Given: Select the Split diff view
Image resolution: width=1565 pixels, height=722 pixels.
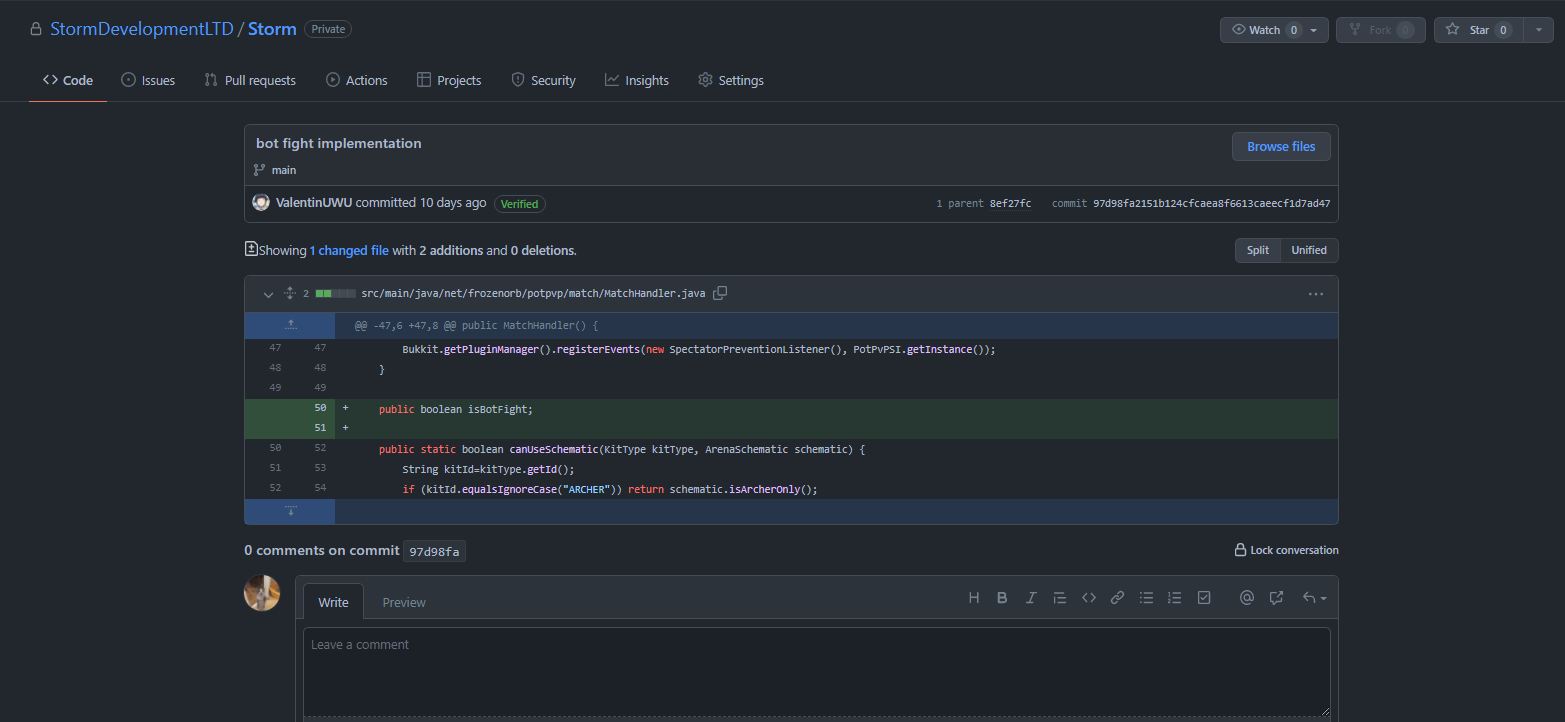Looking at the screenshot, I should pos(1257,250).
